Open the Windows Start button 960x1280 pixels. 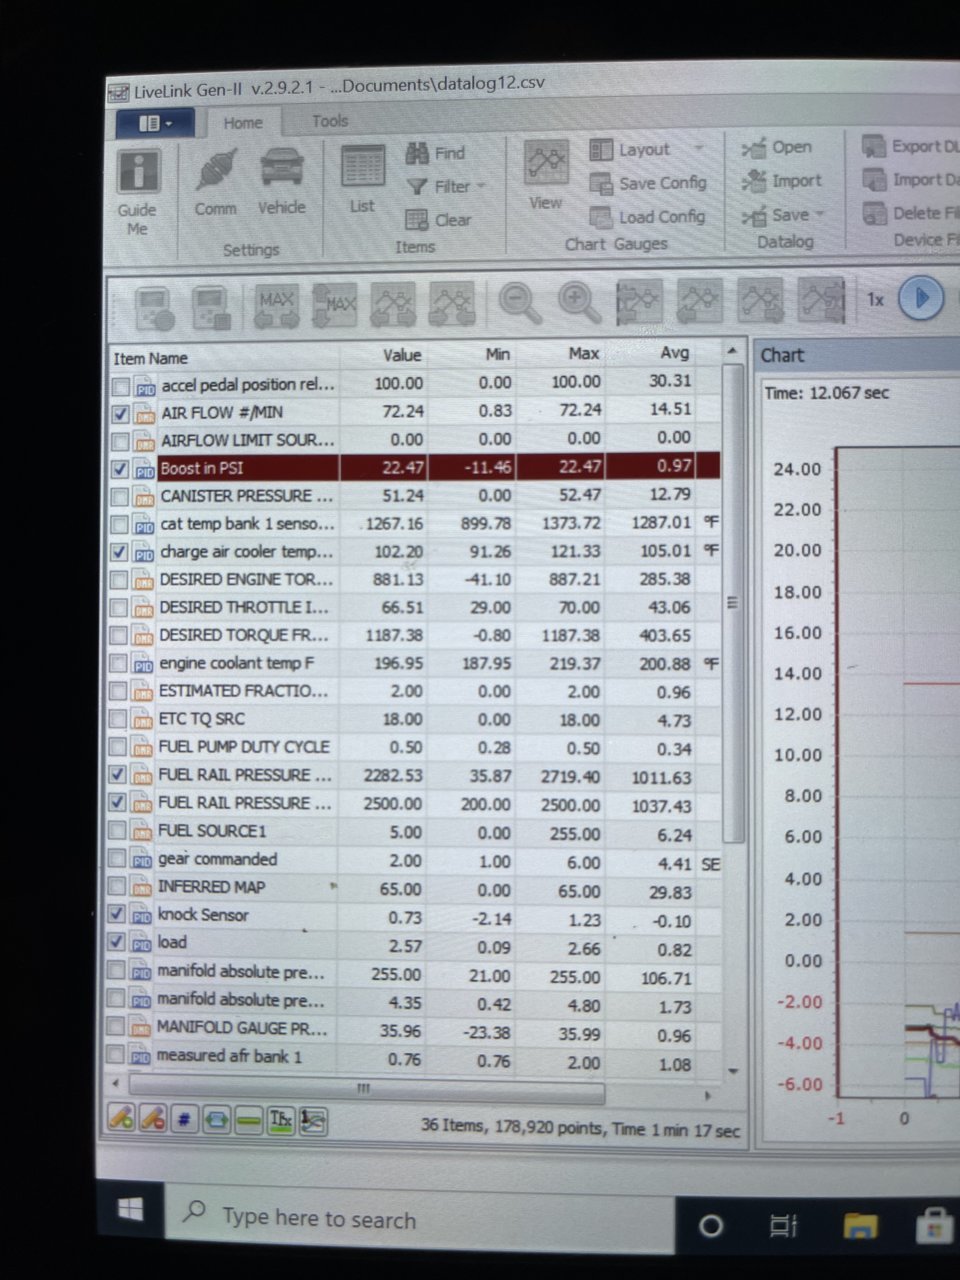point(130,1209)
